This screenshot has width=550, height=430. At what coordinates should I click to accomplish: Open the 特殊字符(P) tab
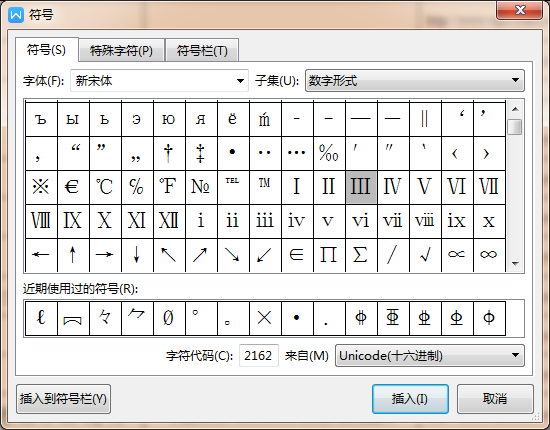(121, 51)
